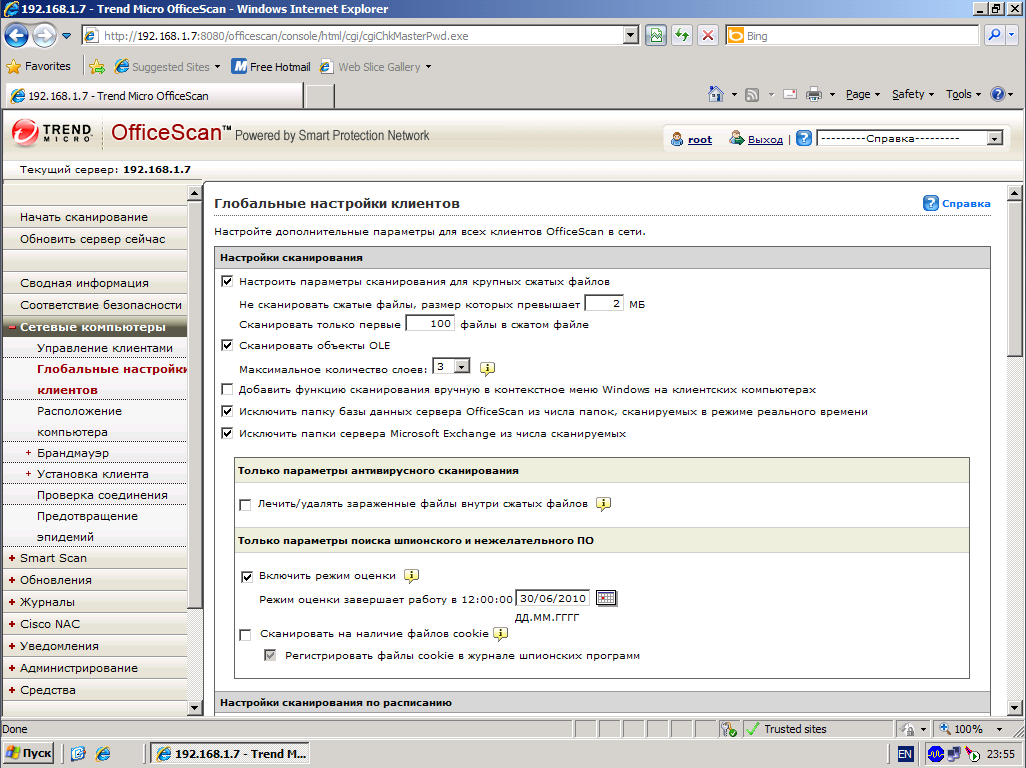The width and height of the screenshot is (1026, 768).
Task: Toggle Сканировать объекты OLE checkbox
Action: point(227,345)
